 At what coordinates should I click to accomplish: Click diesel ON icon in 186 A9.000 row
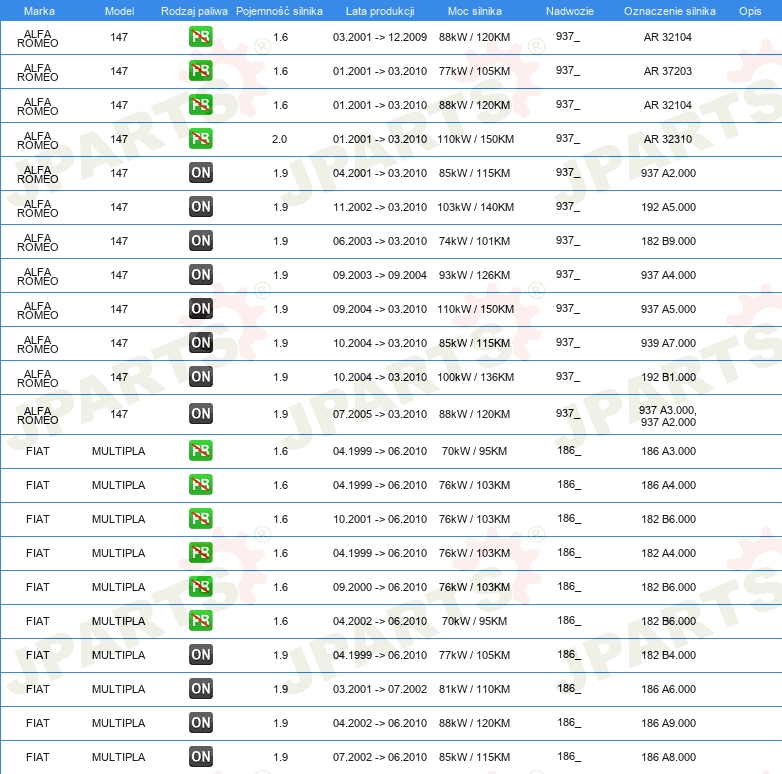point(200,722)
